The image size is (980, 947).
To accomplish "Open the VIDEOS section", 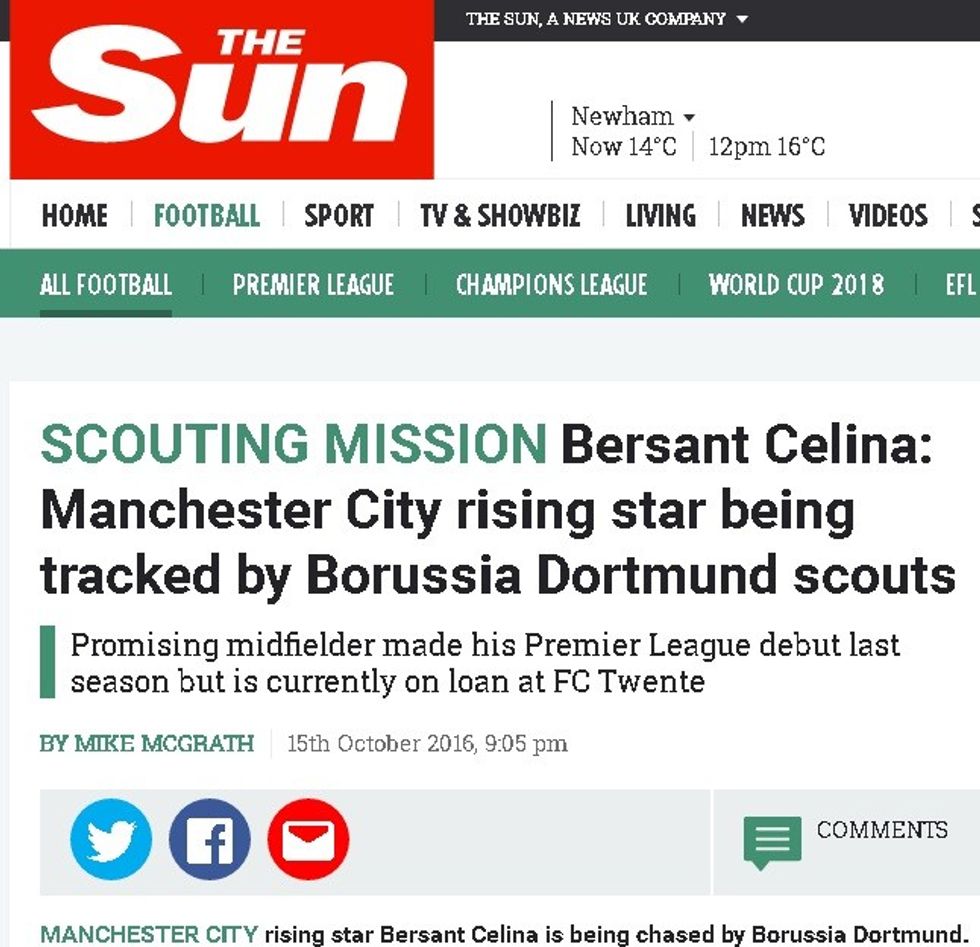I will pos(886,215).
